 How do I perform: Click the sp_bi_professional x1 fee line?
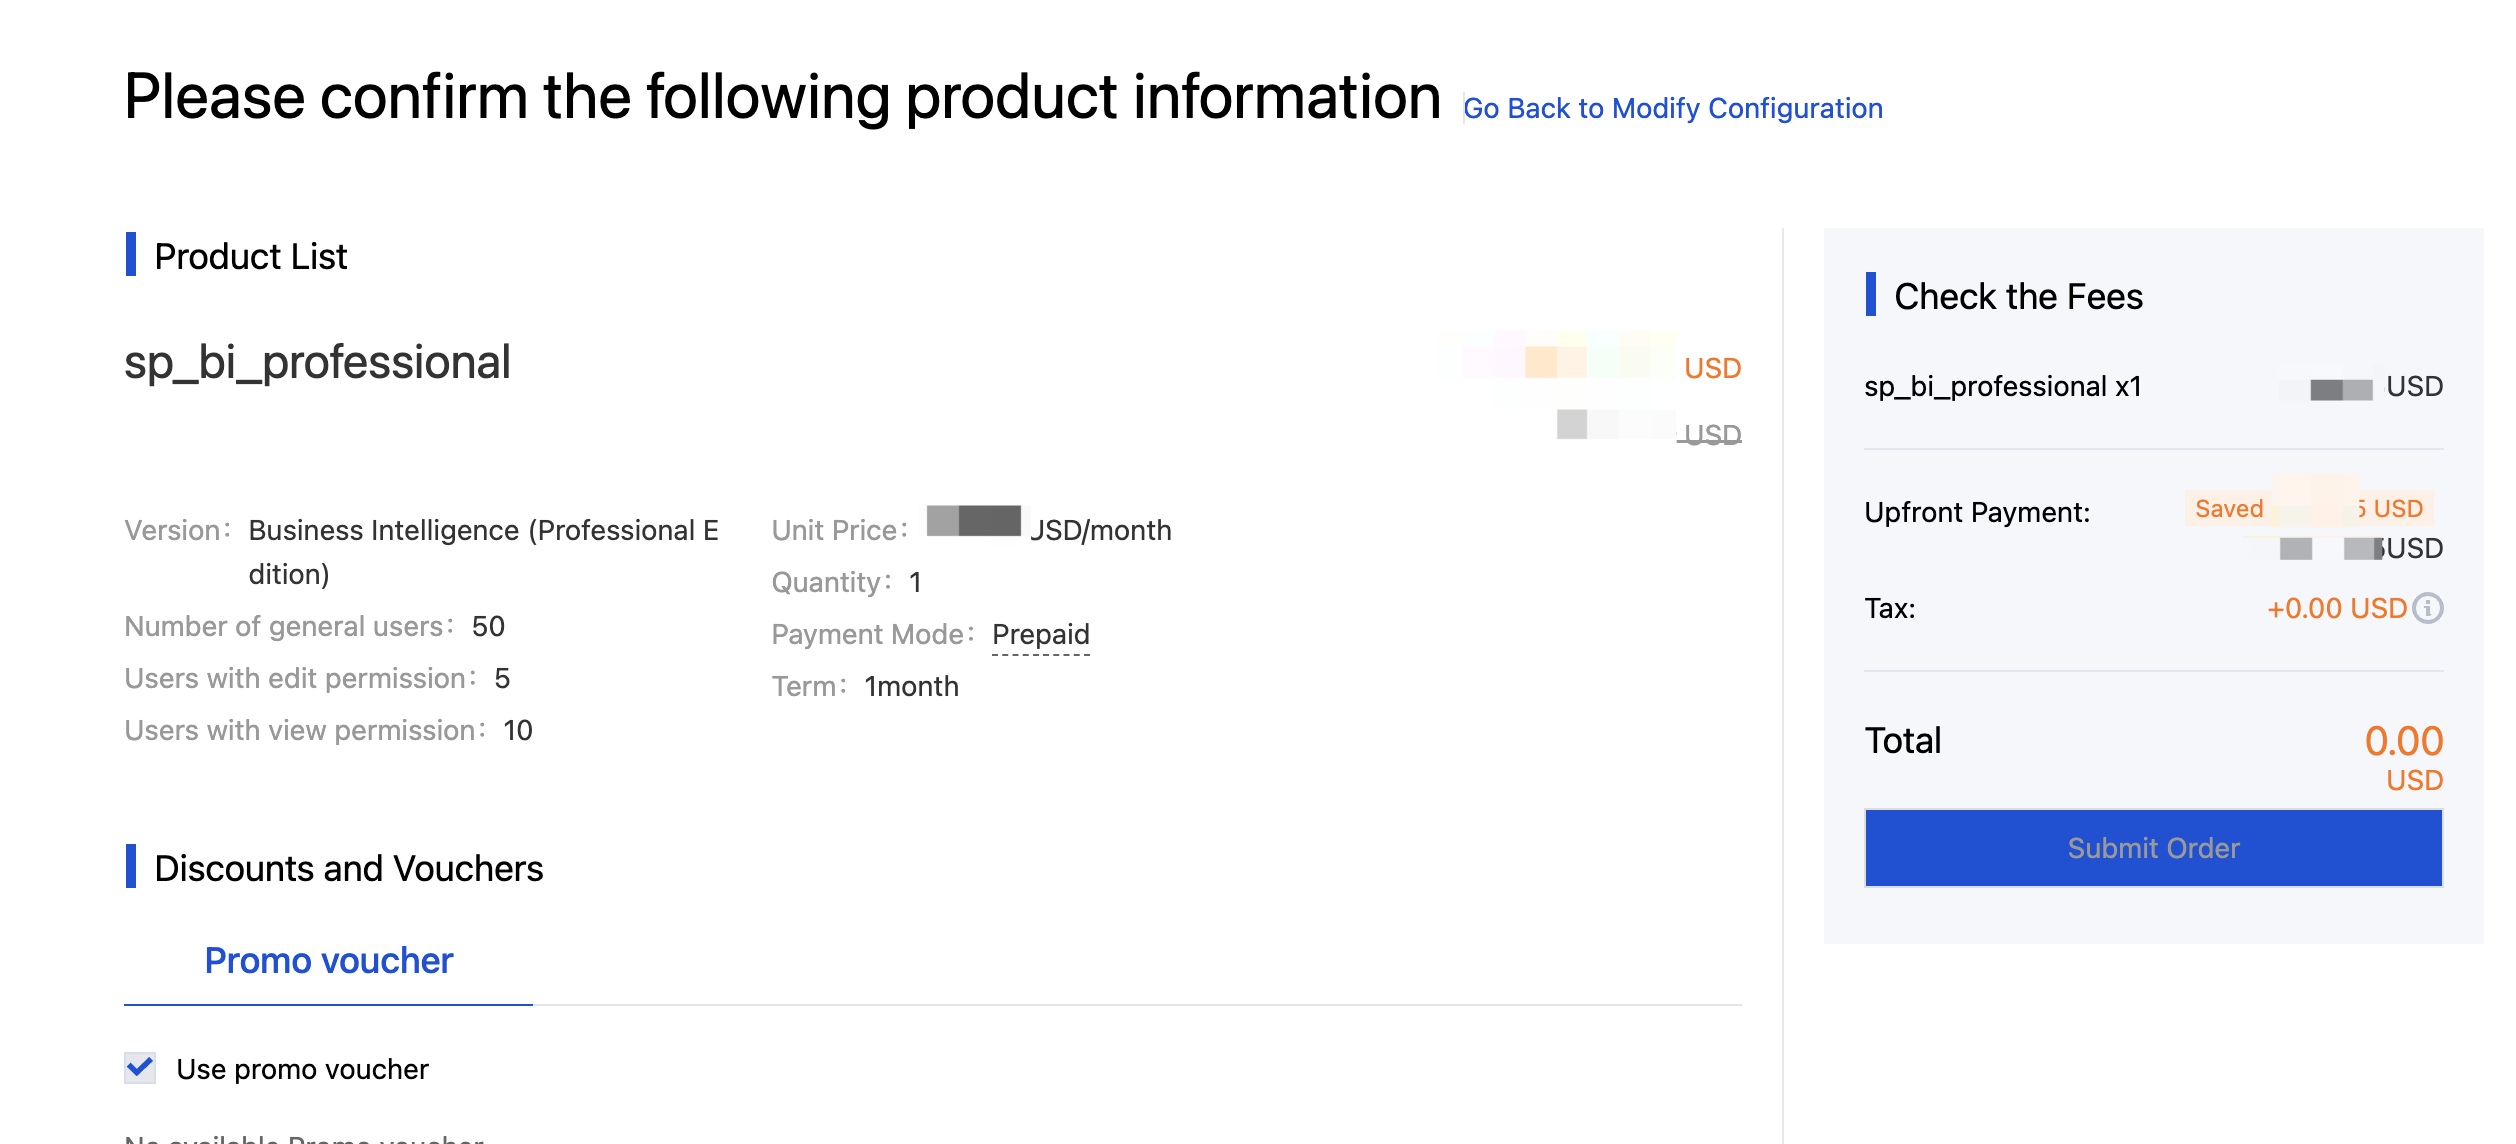point(2002,386)
